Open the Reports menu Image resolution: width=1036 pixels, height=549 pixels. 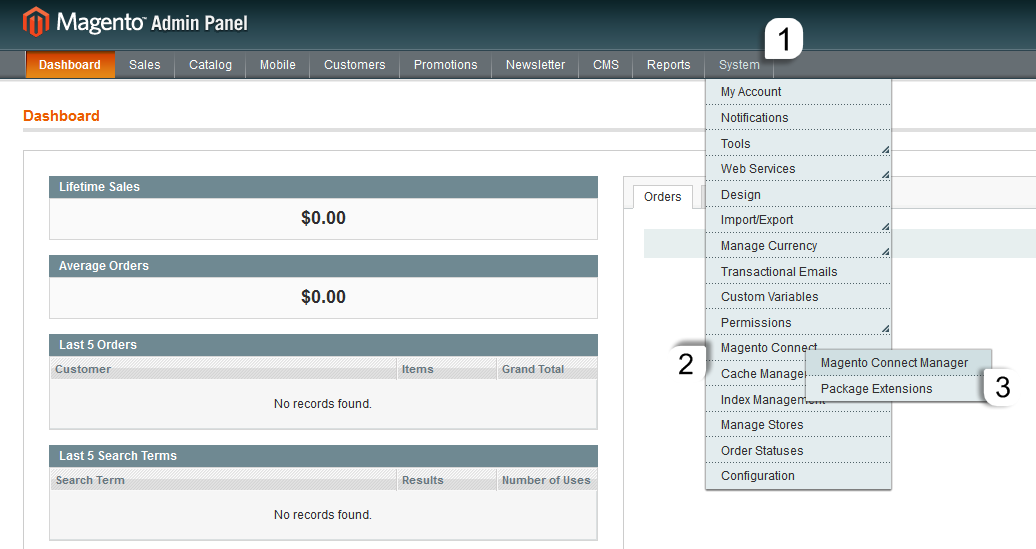(x=669, y=65)
